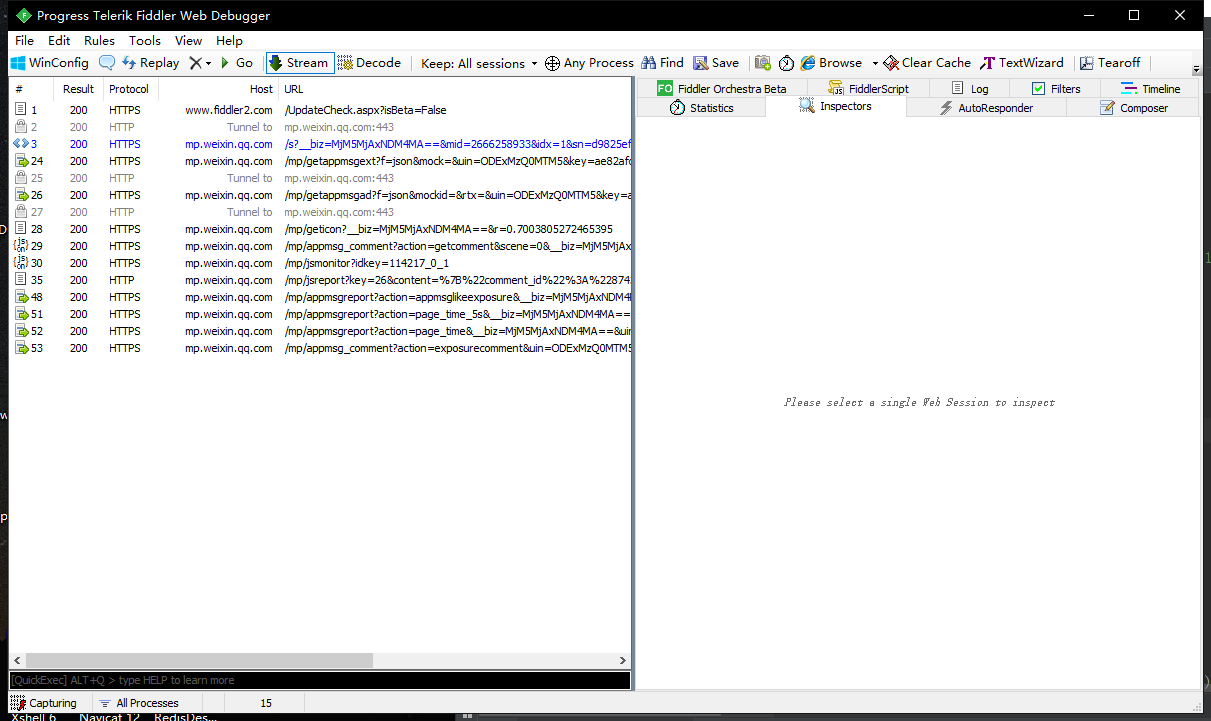Open the Help menu
The image size is (1211, 721).
(229, 41)
